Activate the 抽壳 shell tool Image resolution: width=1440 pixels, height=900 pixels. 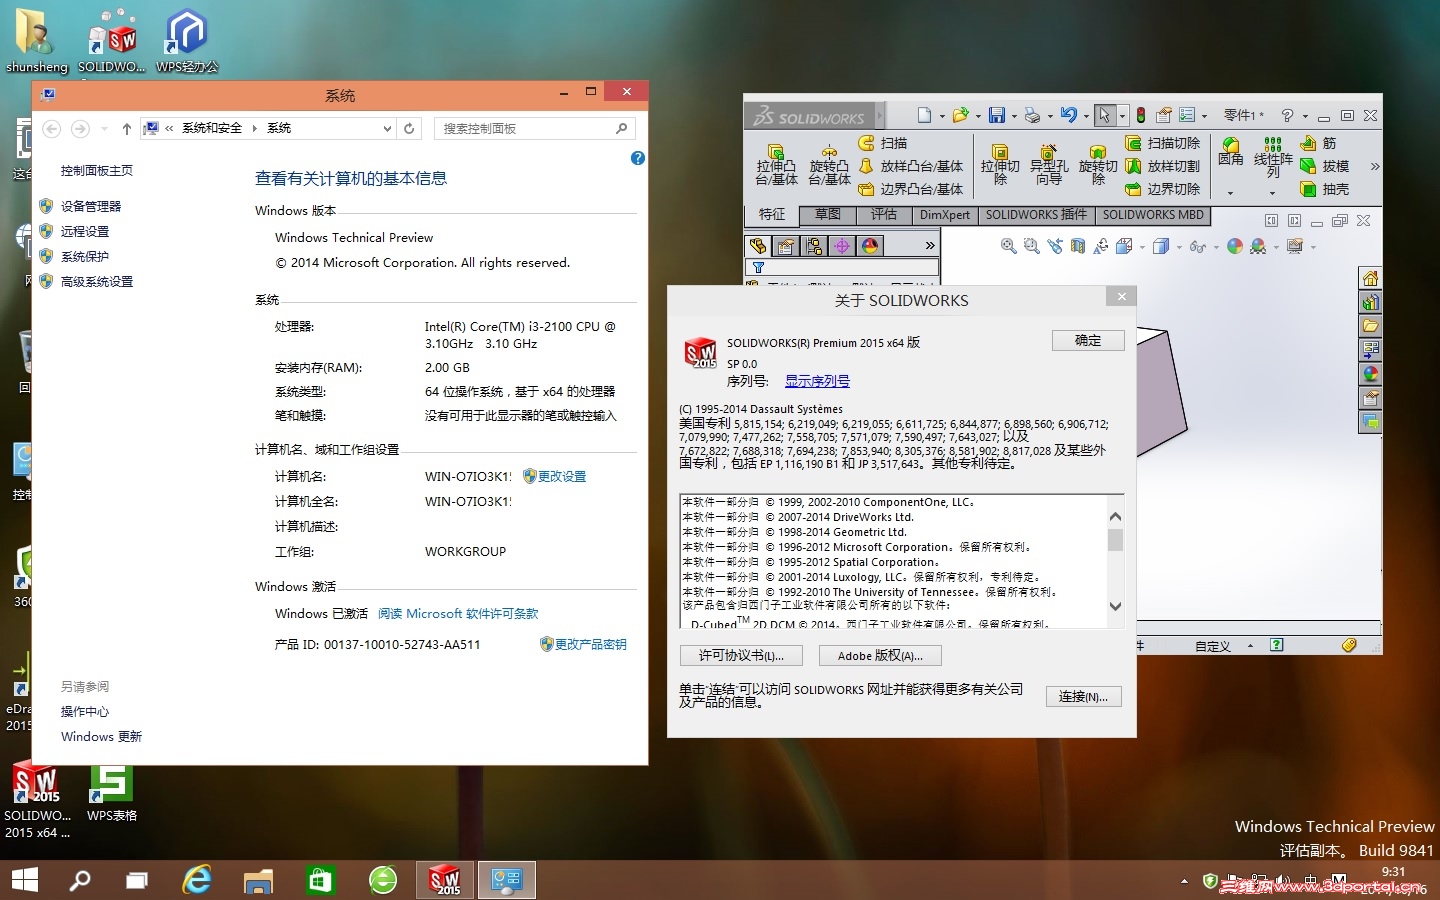1325,189
